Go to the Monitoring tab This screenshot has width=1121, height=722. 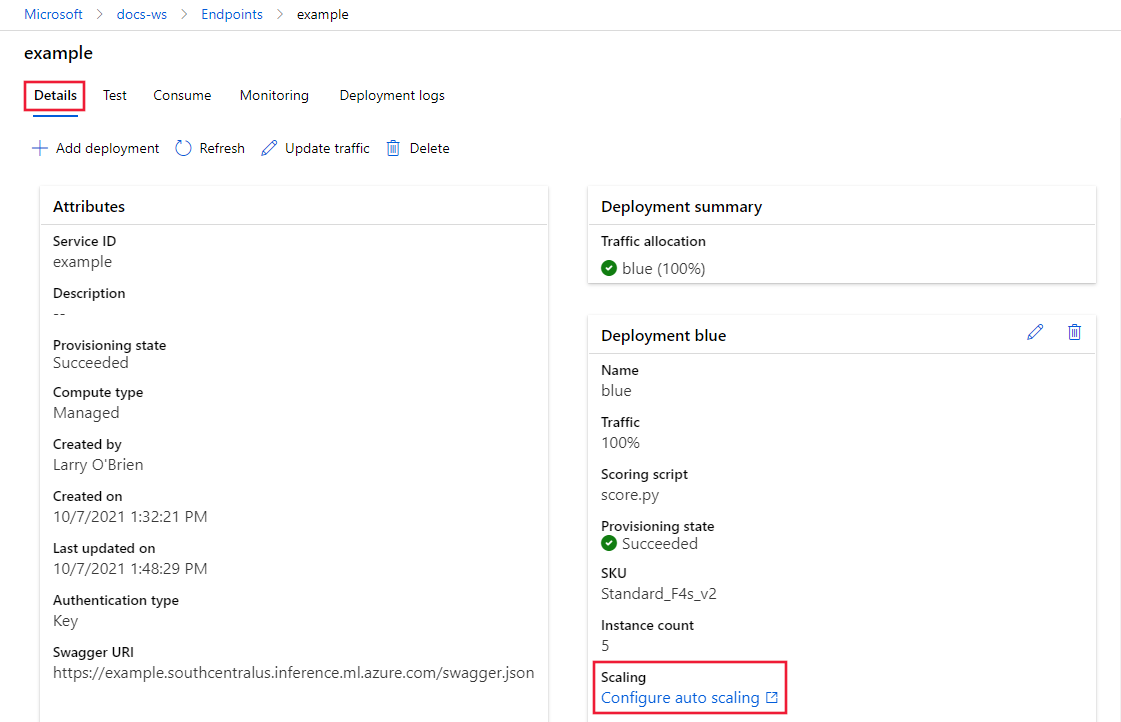tap(274, 95)
